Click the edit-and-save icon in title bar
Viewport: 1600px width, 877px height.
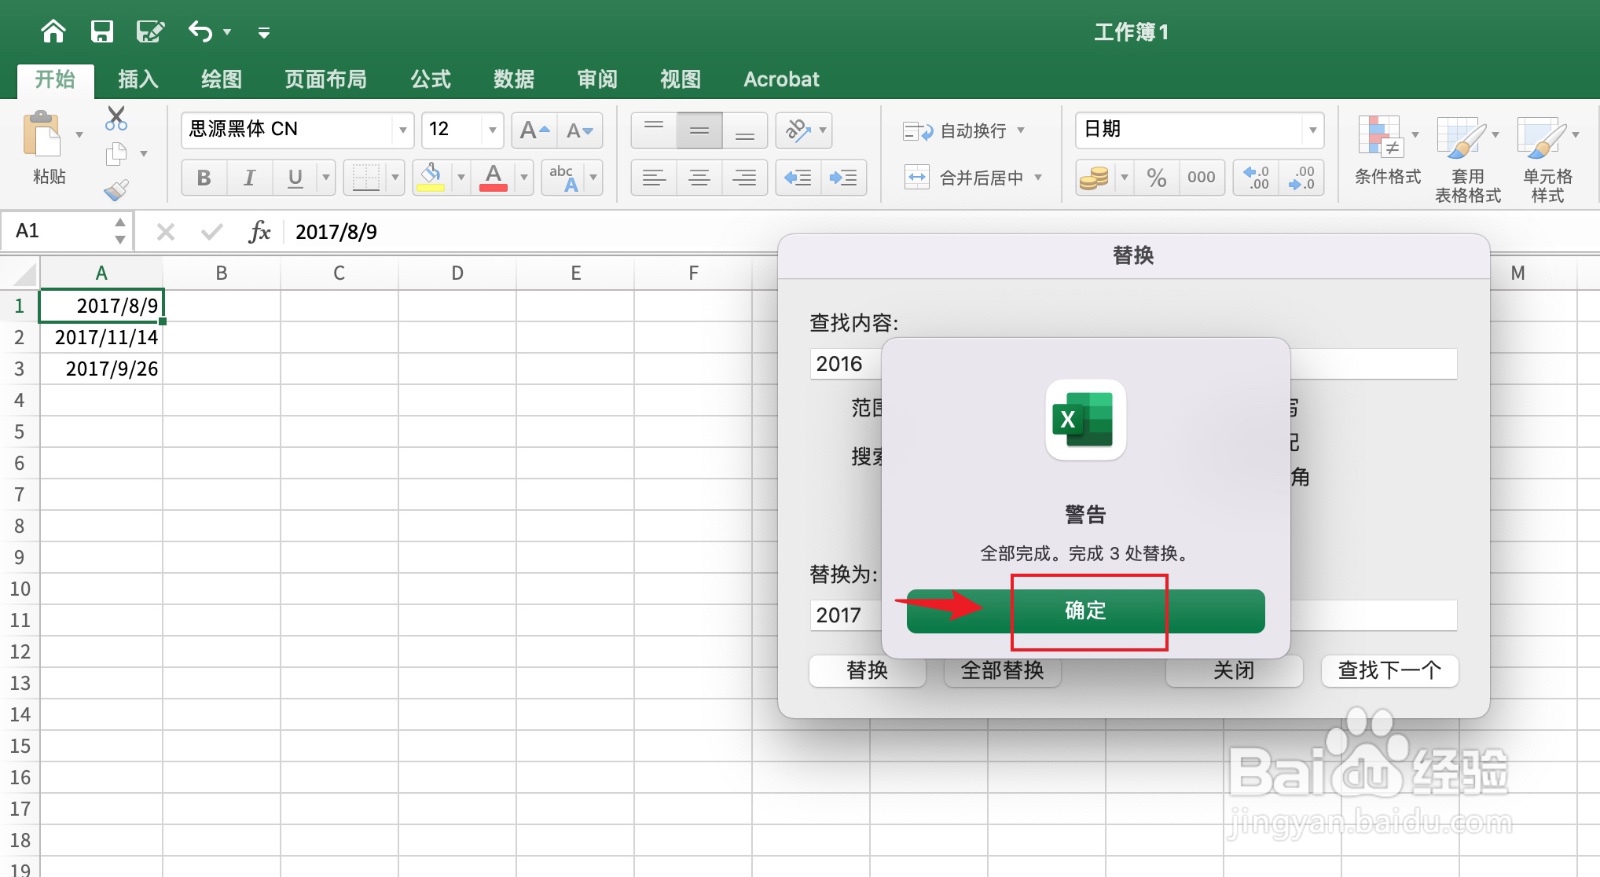pyautogui.click(x=150, y=32)
